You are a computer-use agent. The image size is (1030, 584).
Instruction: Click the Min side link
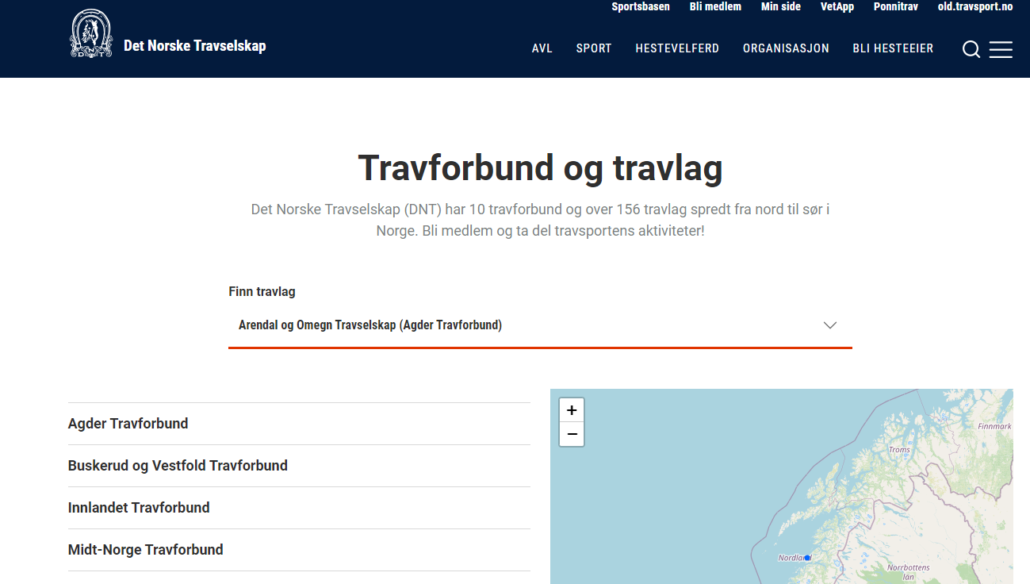point(780,7)
